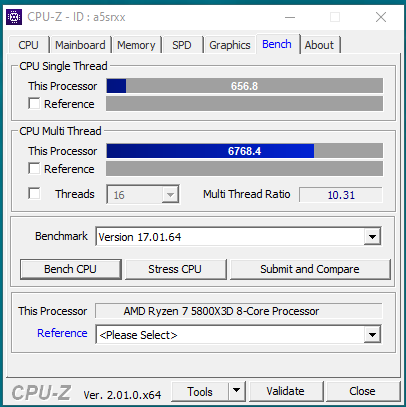
Task: Click the CPU-Z app icon in title bar
Action: coord(14,17)
